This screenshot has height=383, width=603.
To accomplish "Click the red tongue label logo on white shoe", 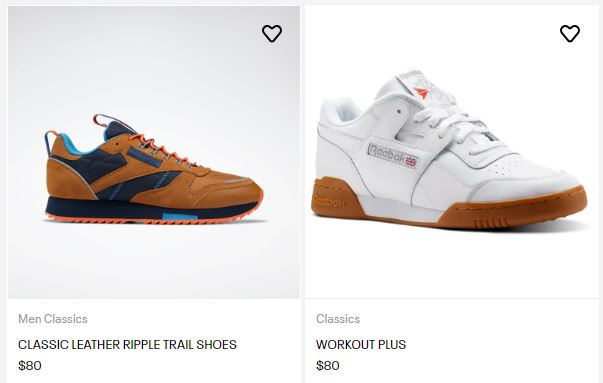I will coord(421,92).
